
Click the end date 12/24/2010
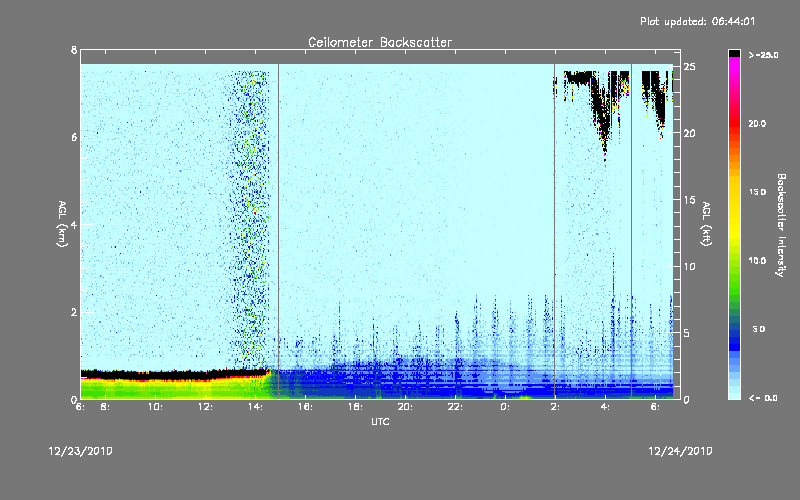(680, 451)
